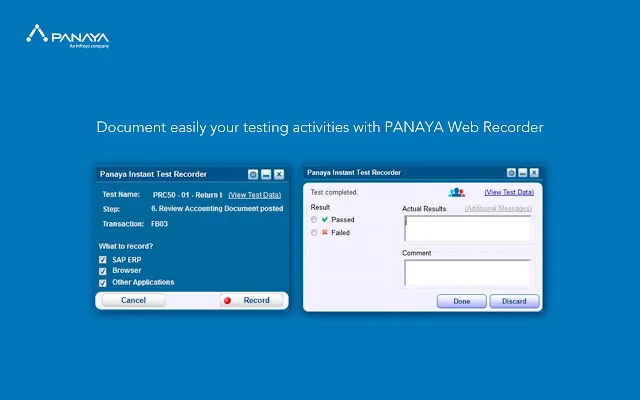This screenshot has width=640, height=400.
Task: Click the Test completed status text
Action: [334, 192]
